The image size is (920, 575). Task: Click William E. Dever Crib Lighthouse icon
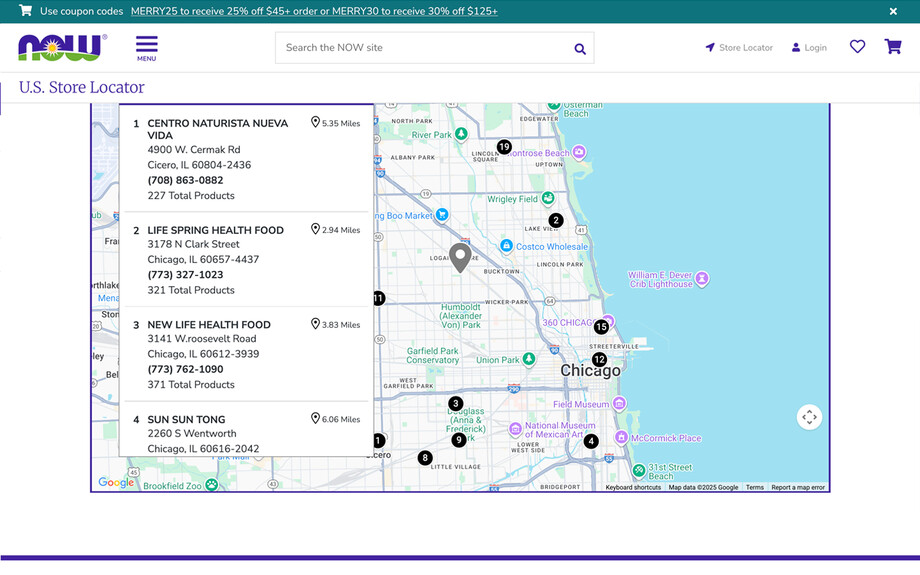tap(702, 279)
